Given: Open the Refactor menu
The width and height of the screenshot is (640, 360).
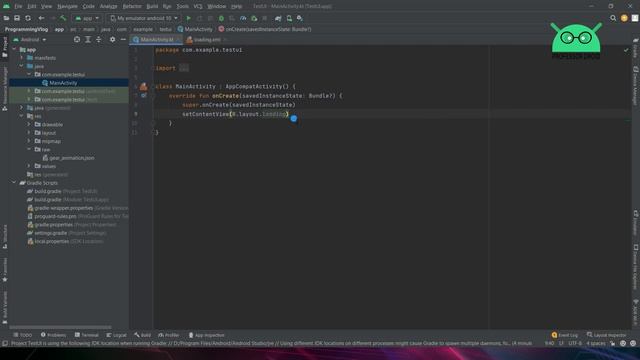Looking at the screenshot, I should (132, 7).
